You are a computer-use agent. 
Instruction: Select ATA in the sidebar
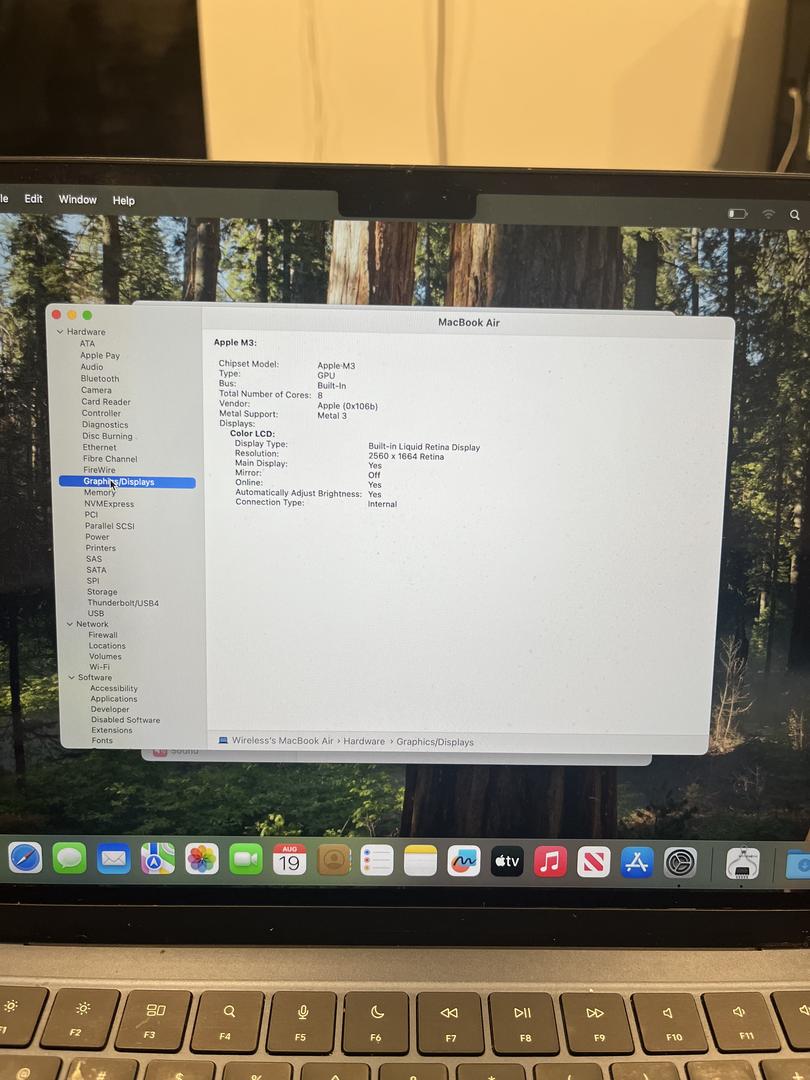(x=87, y=344)
